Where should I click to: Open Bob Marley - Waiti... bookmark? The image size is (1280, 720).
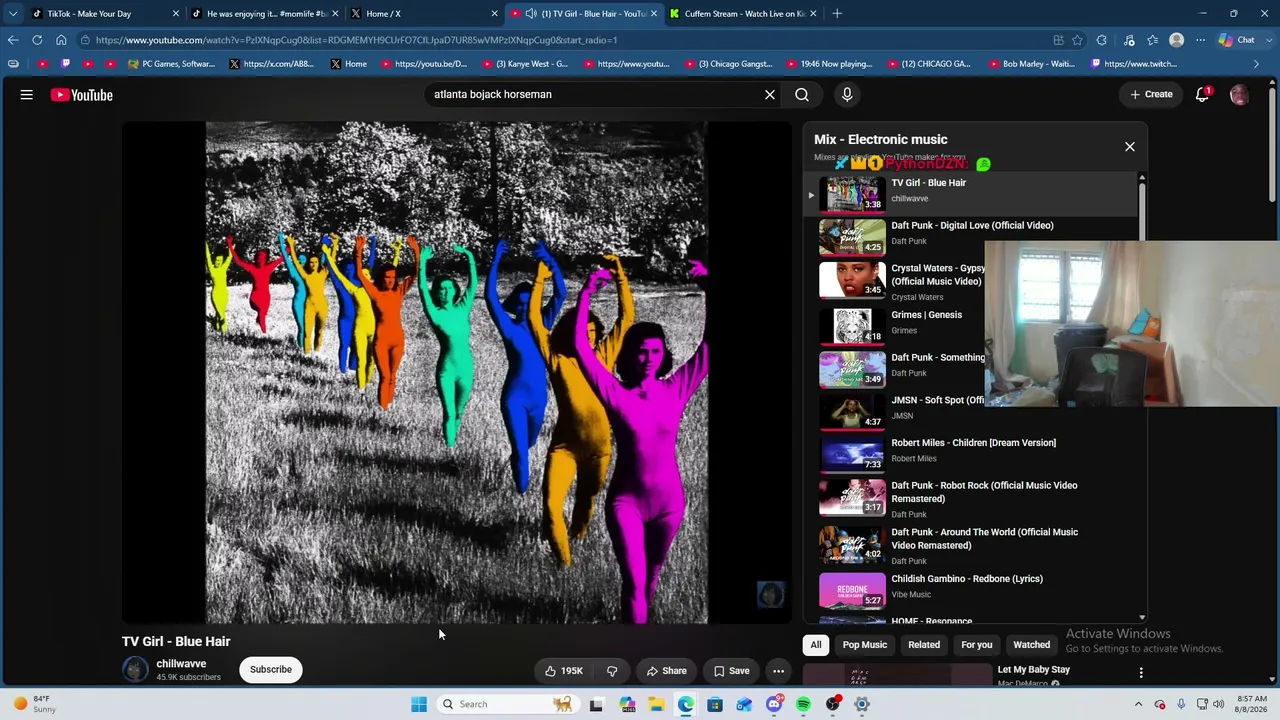(x=1031, y=64)
